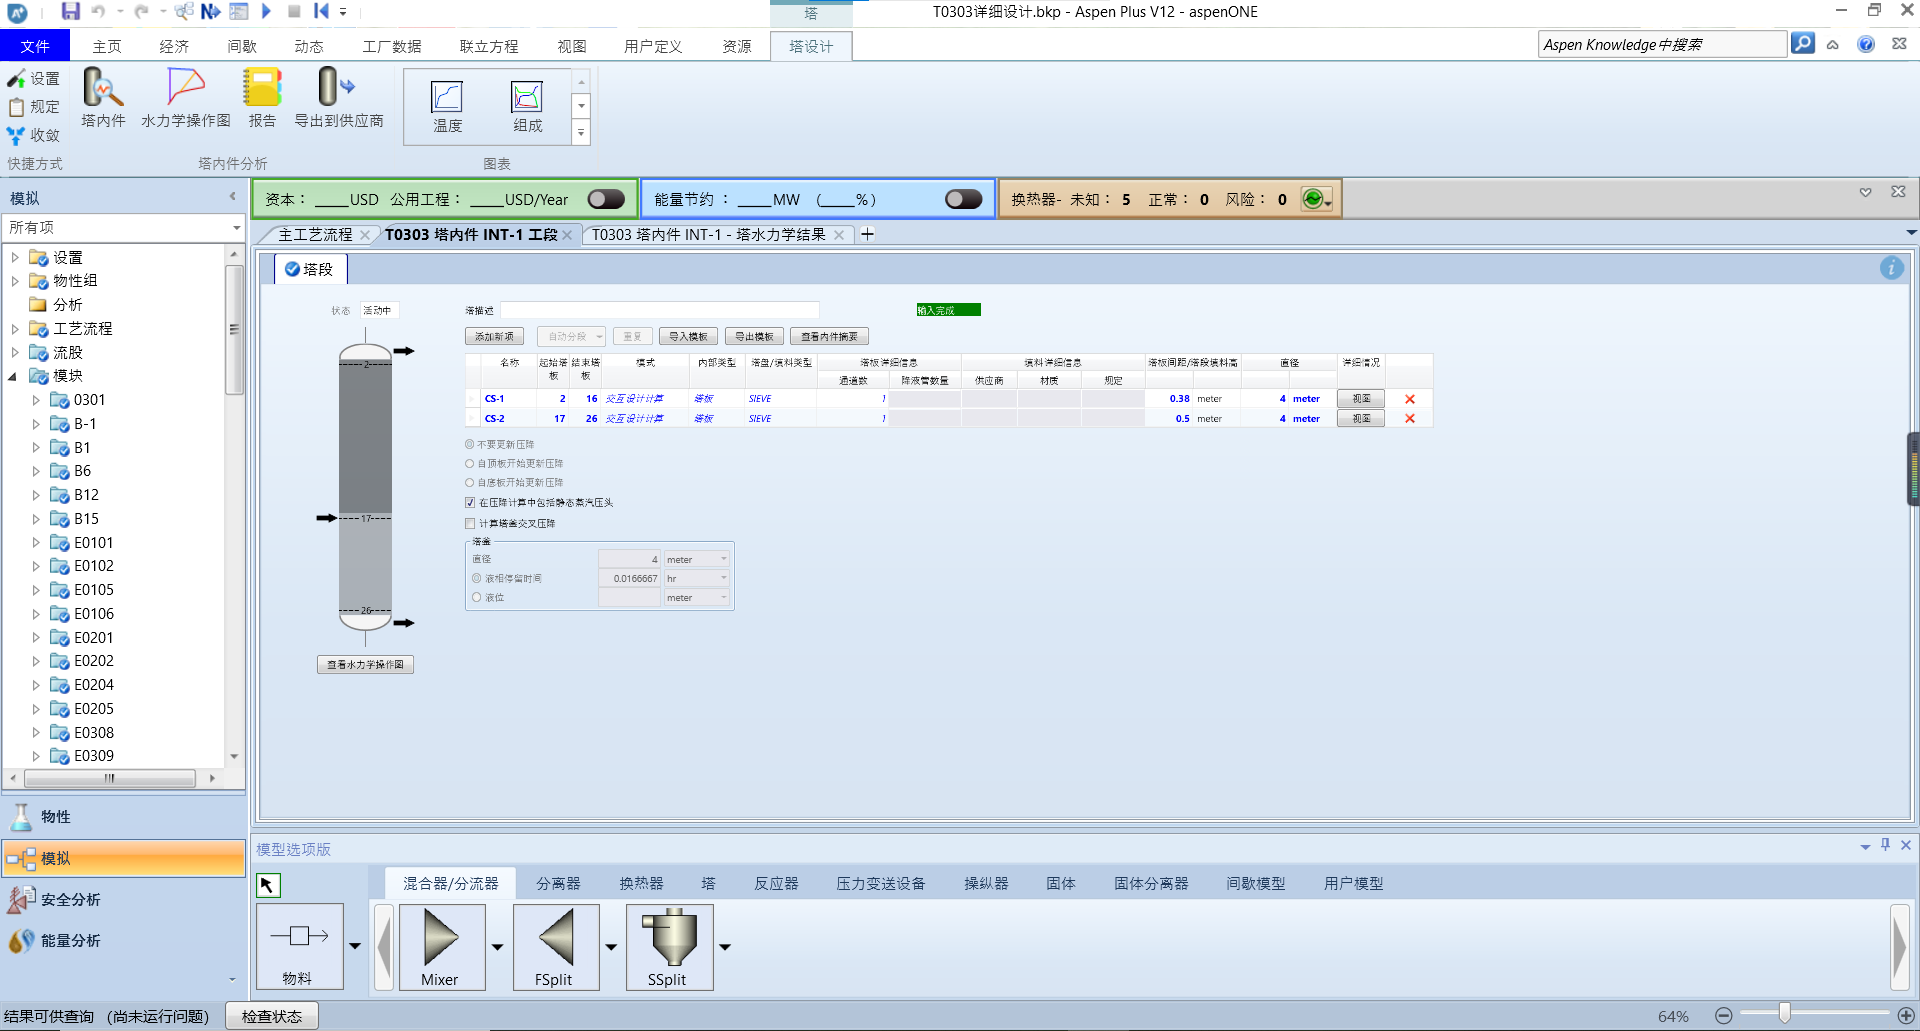Open the 物性 properties environment
1920x1031 pixels.
124,817
